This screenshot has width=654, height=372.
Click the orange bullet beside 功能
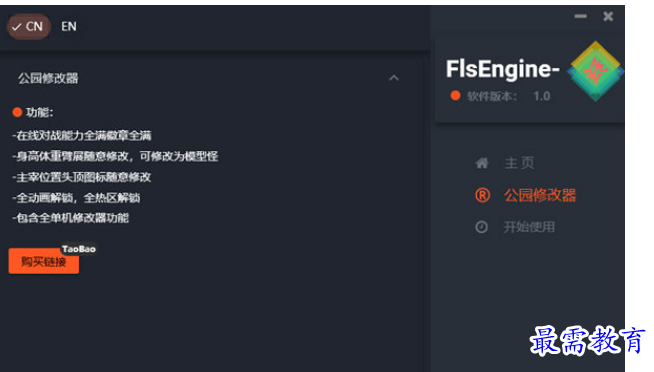17,112
